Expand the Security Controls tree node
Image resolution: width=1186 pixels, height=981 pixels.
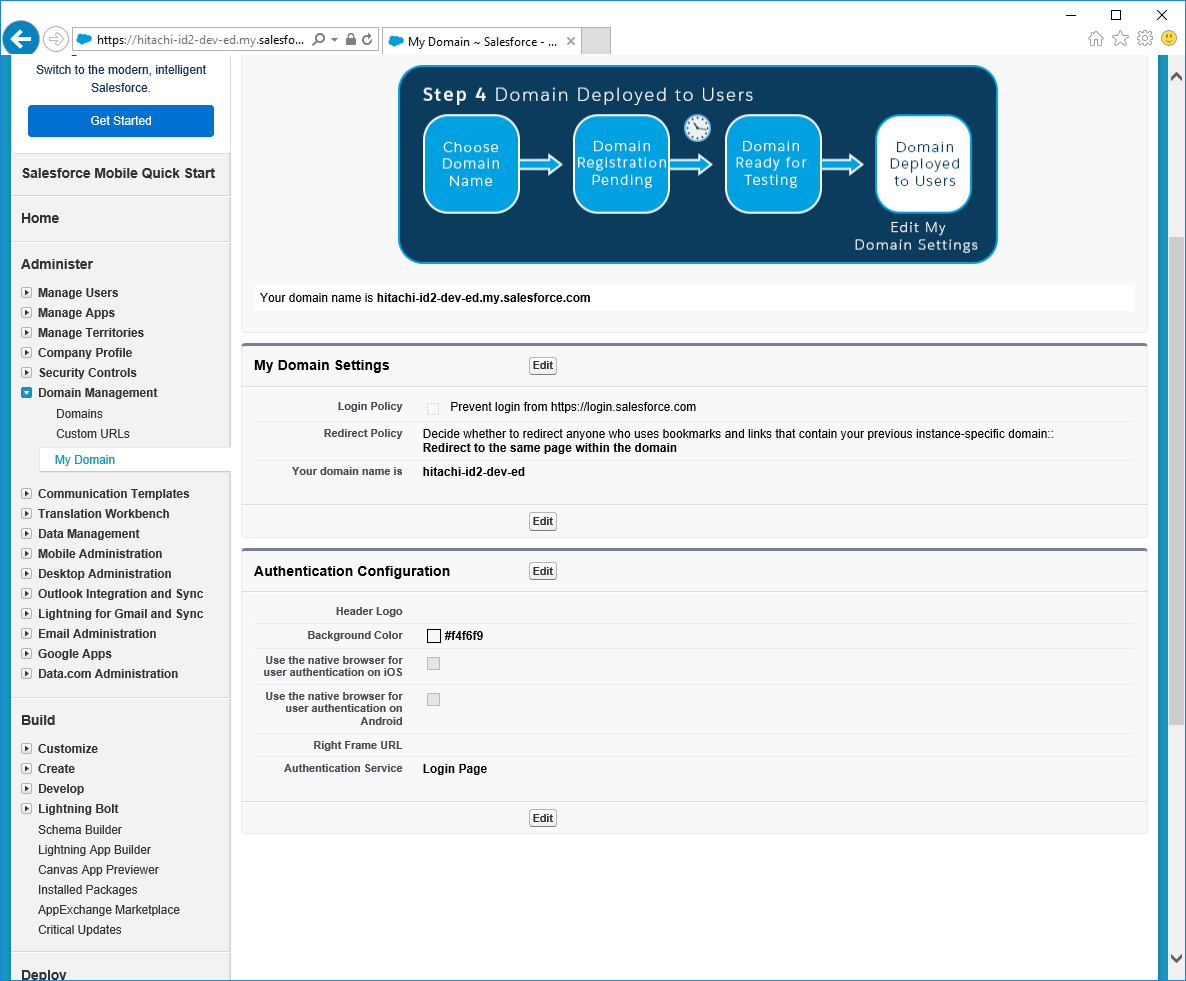27,373
